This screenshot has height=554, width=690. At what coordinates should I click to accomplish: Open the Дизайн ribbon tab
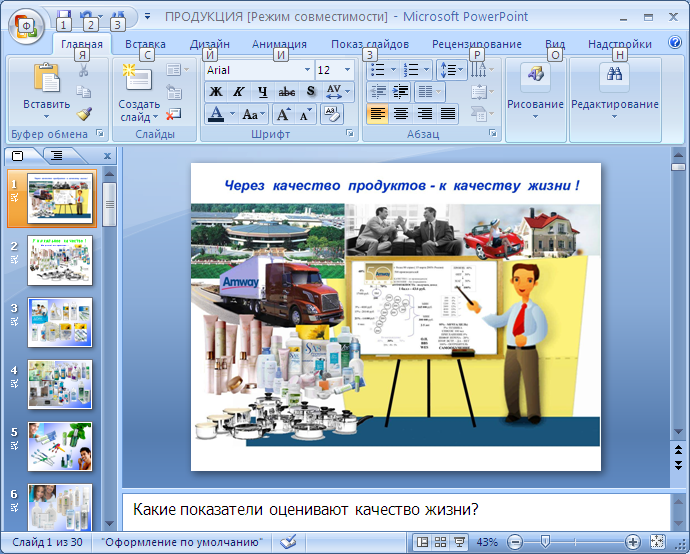click(209, 44)
